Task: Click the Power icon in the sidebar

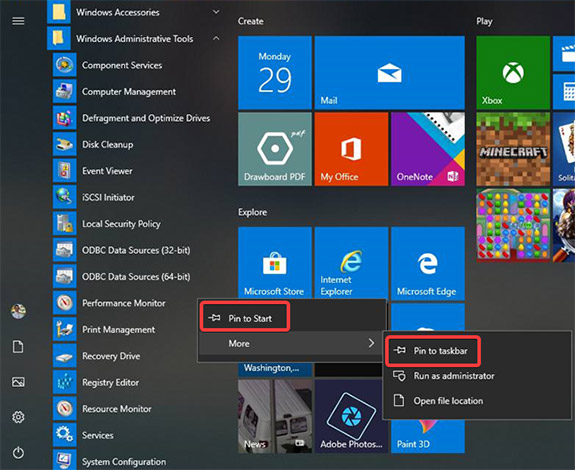Action: coord(18,453)
